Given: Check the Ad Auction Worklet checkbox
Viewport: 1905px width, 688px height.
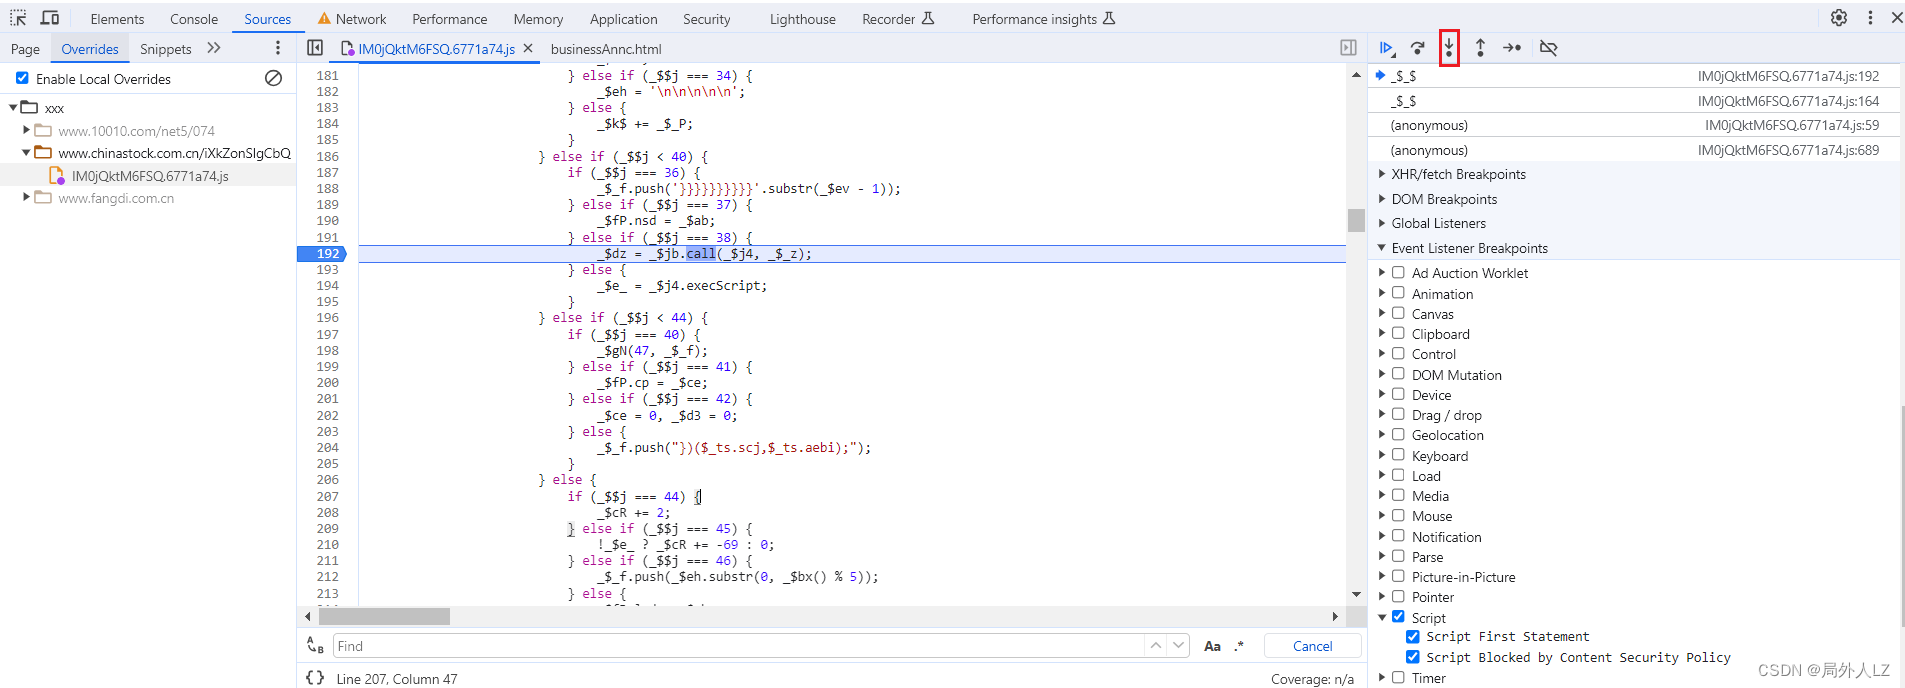Looking at the screenshot, I should tap(1398, 272).
